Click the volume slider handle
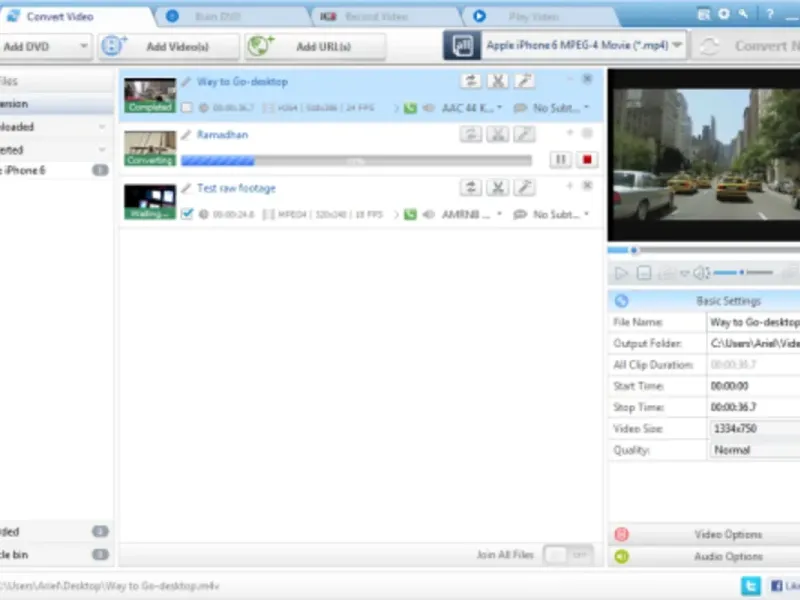Viewport: 800px width, 600px height. 741,272
